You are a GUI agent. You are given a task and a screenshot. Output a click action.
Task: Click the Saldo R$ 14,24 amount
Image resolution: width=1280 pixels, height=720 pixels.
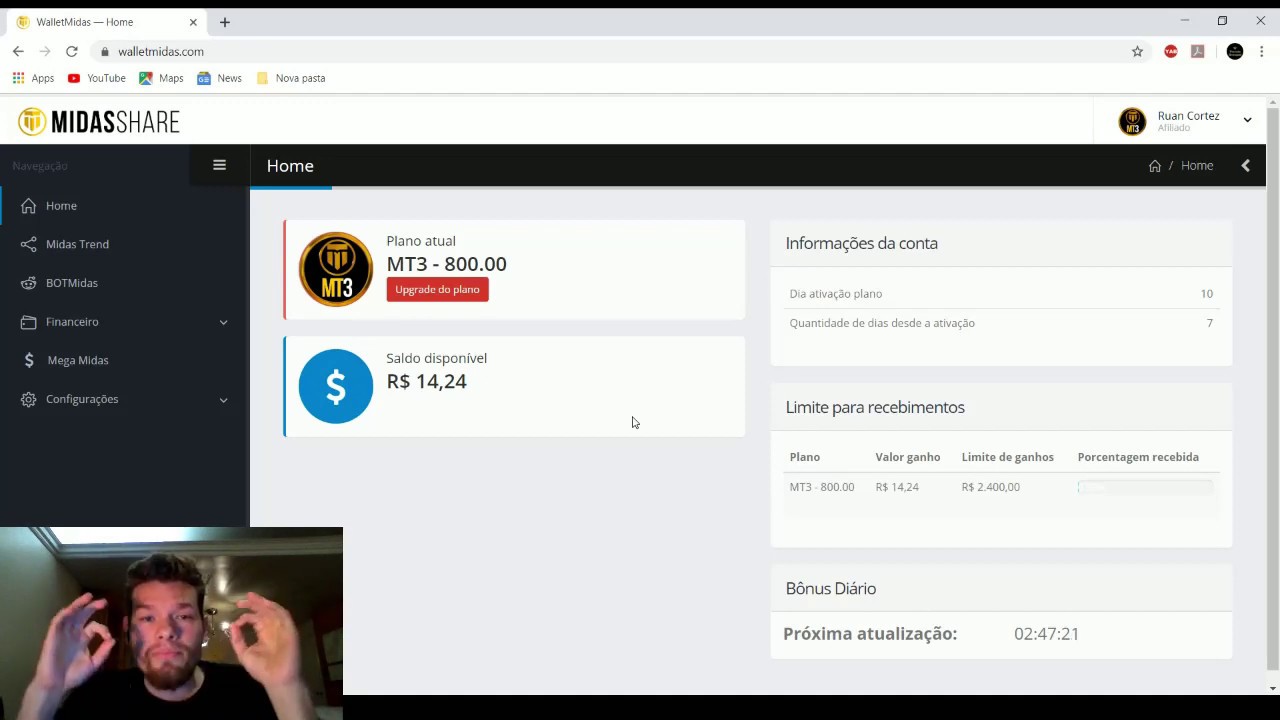[x=426, y=381]
